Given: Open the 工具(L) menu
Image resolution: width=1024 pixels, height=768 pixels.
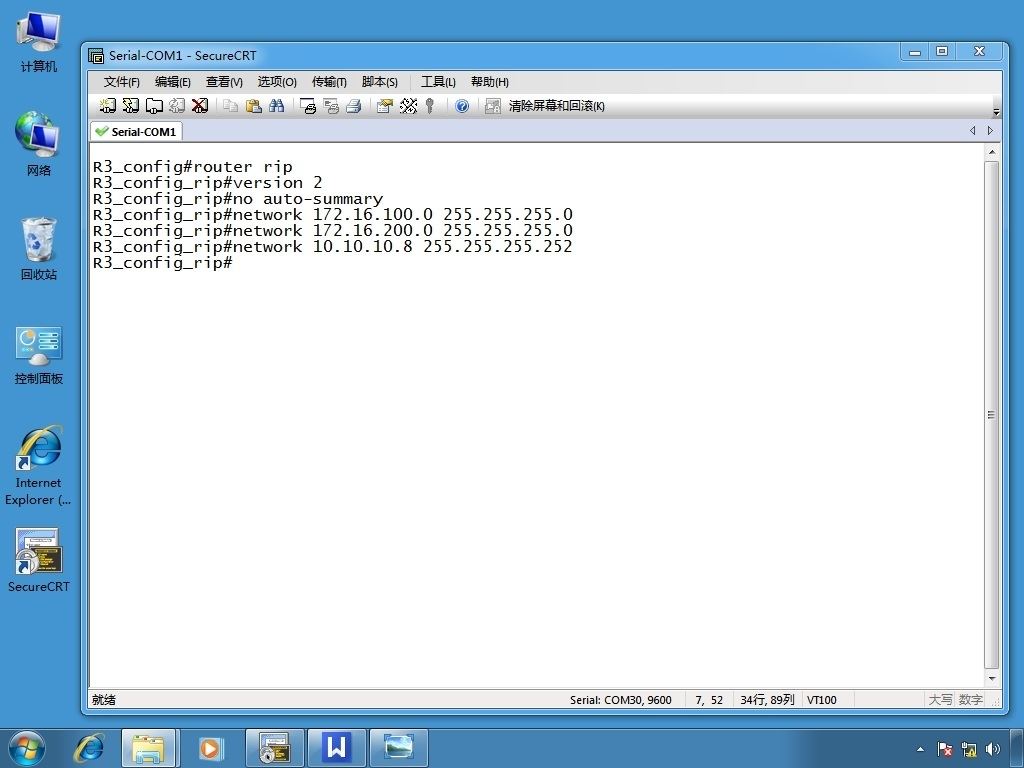Looking at the screenshot, I should pyautogui.click(x=438, y=82).
